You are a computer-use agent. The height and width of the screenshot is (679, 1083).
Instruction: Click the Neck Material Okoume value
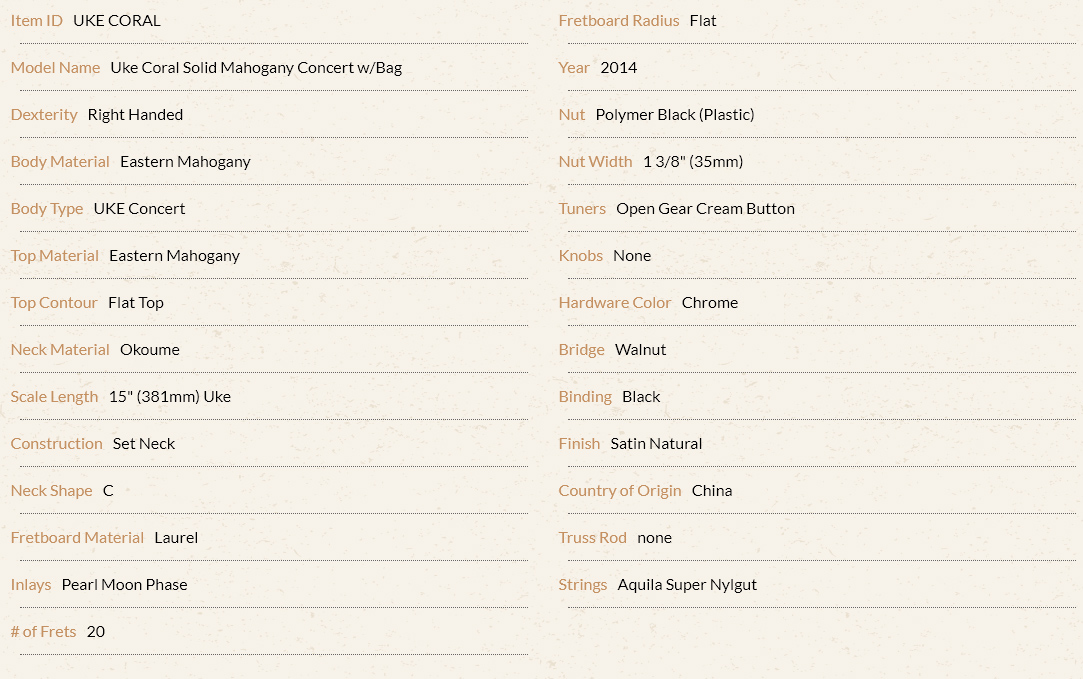[x=150, y=350]
